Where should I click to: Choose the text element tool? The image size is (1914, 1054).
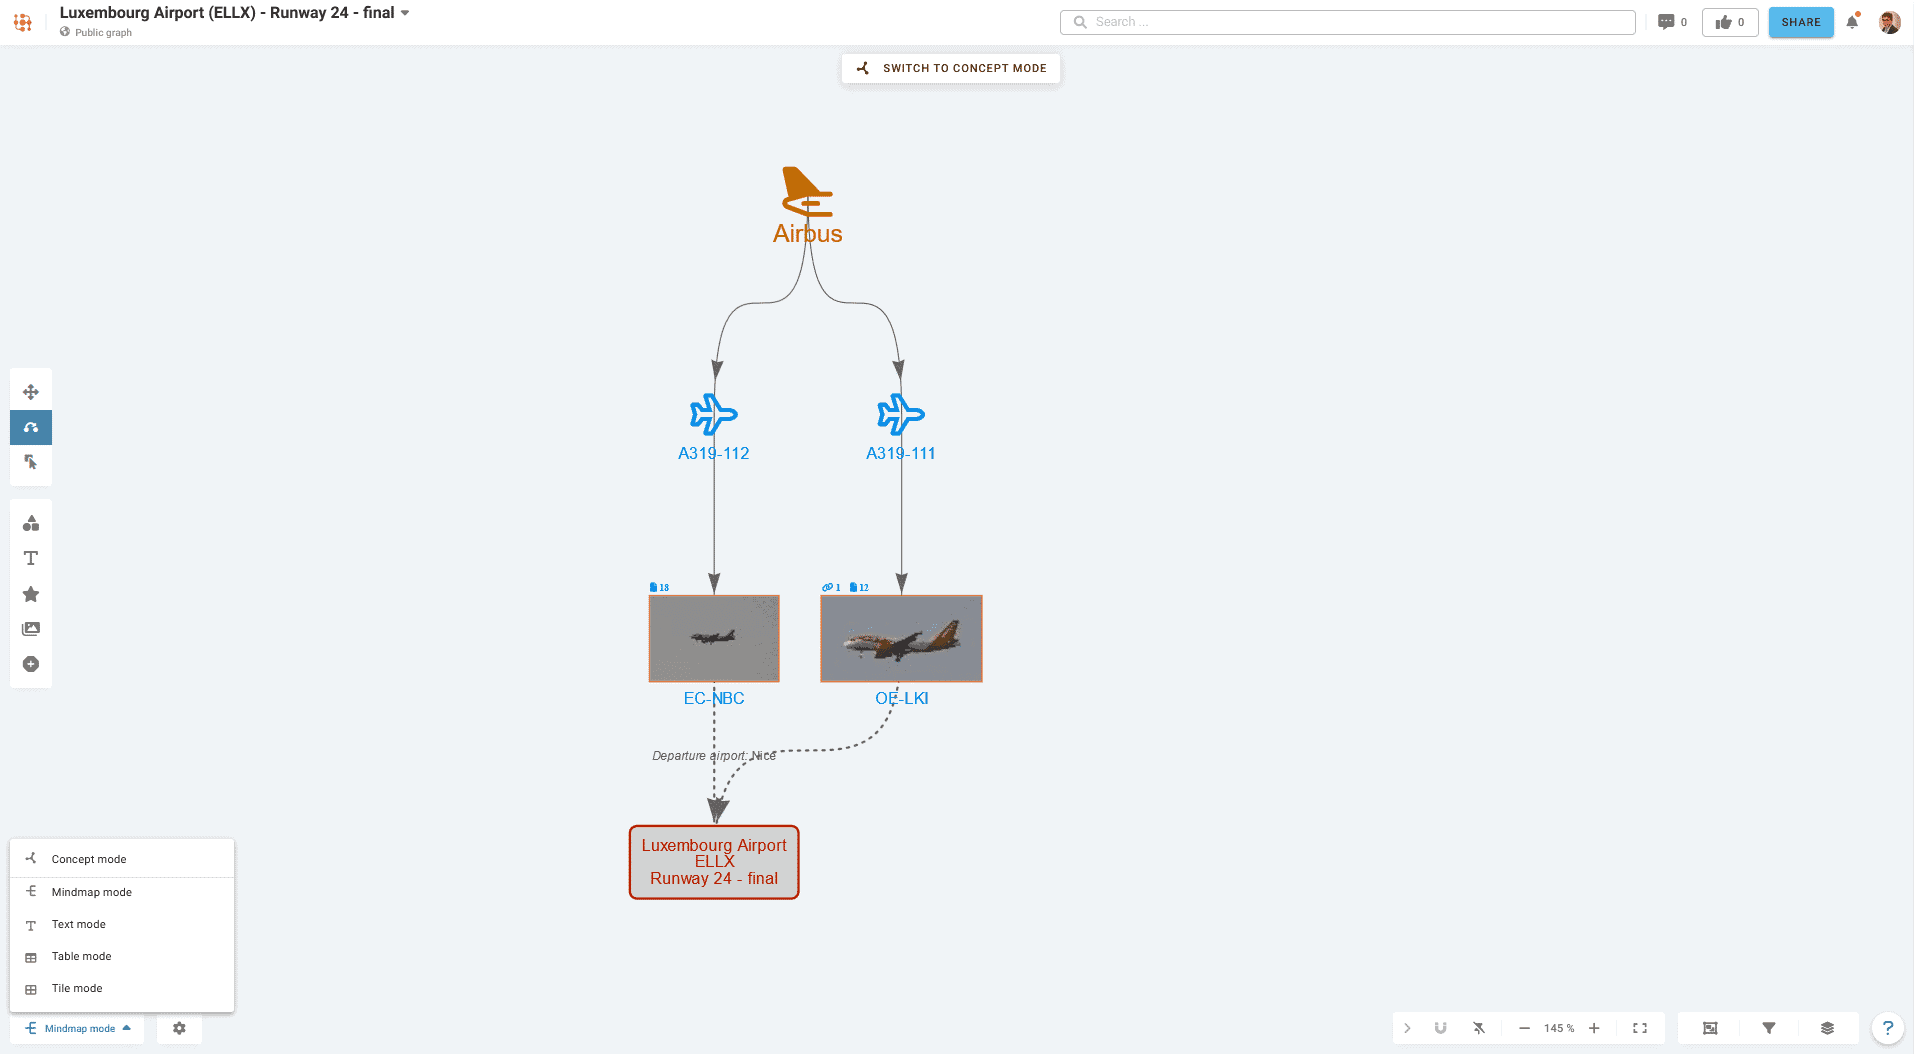pos(31,558)
